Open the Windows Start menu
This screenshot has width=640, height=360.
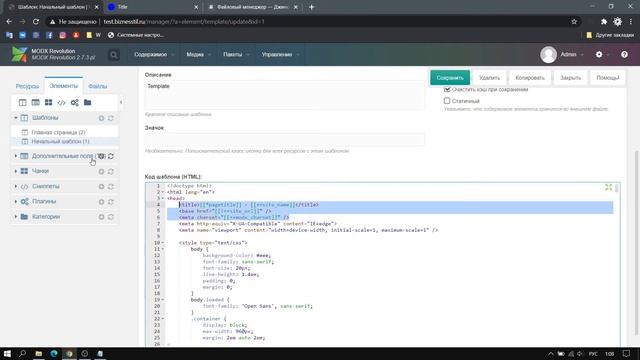point(7,353)
